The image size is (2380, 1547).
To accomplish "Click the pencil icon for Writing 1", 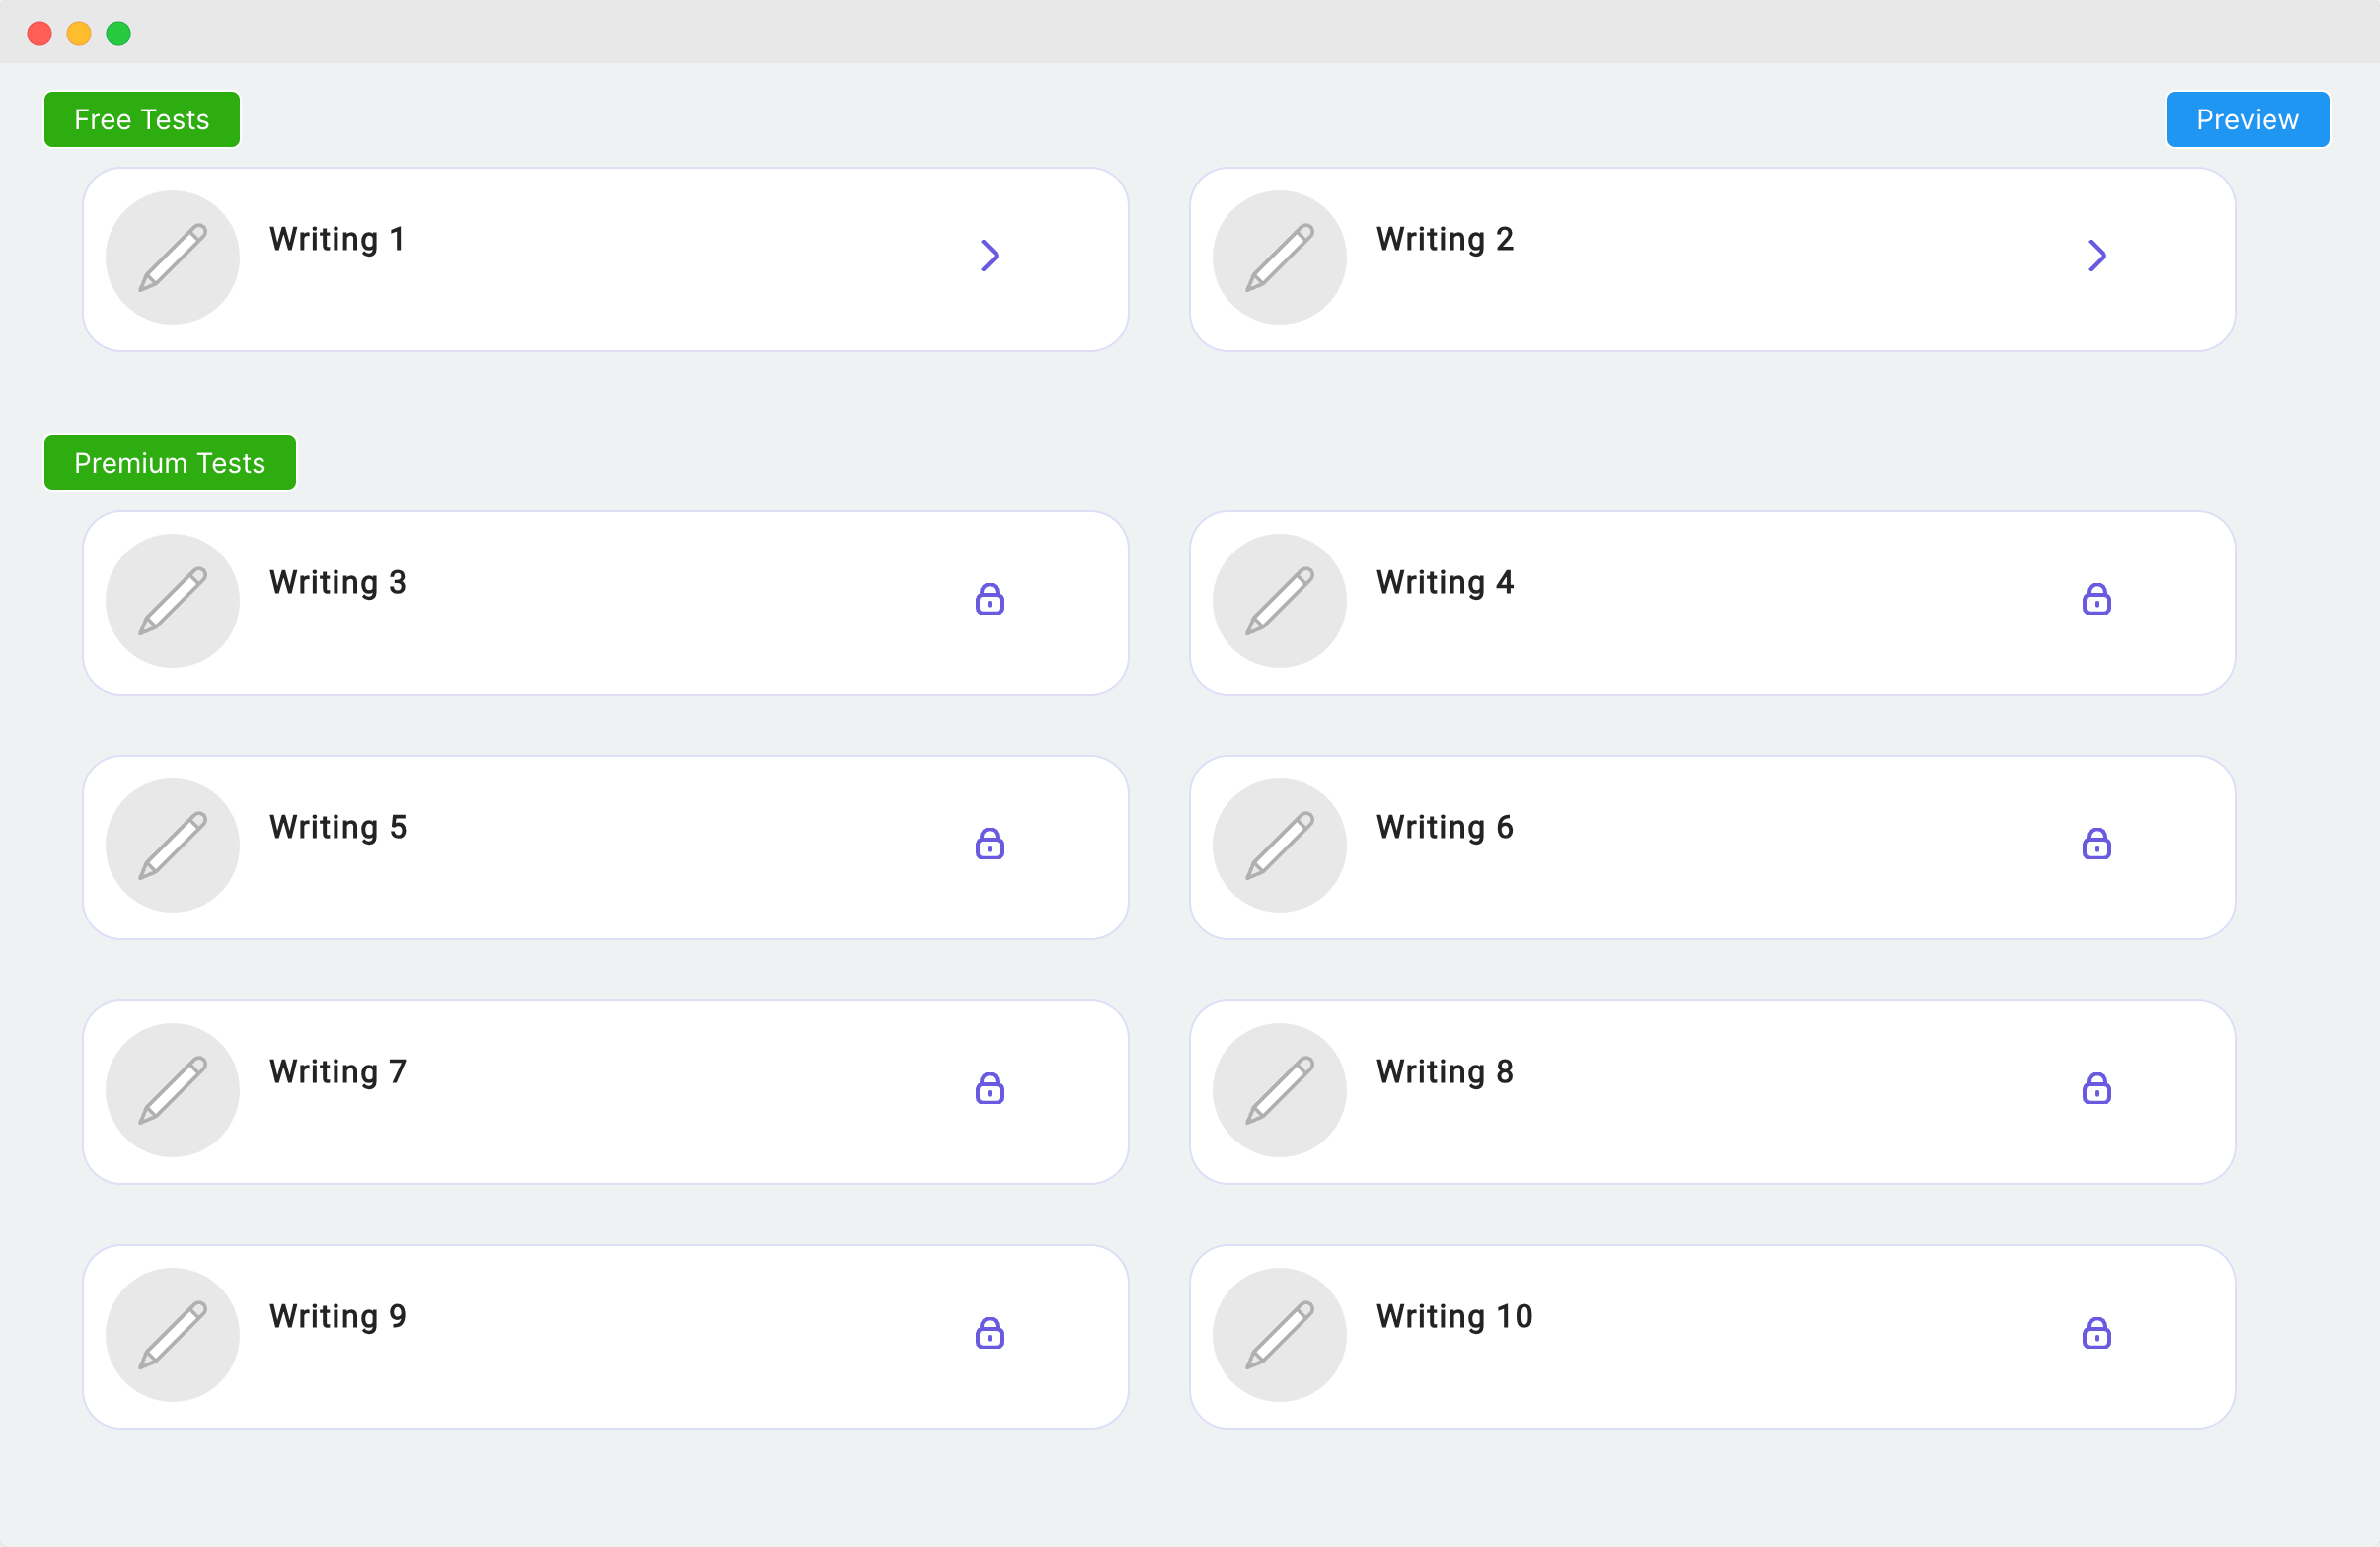I will (173, 258).
